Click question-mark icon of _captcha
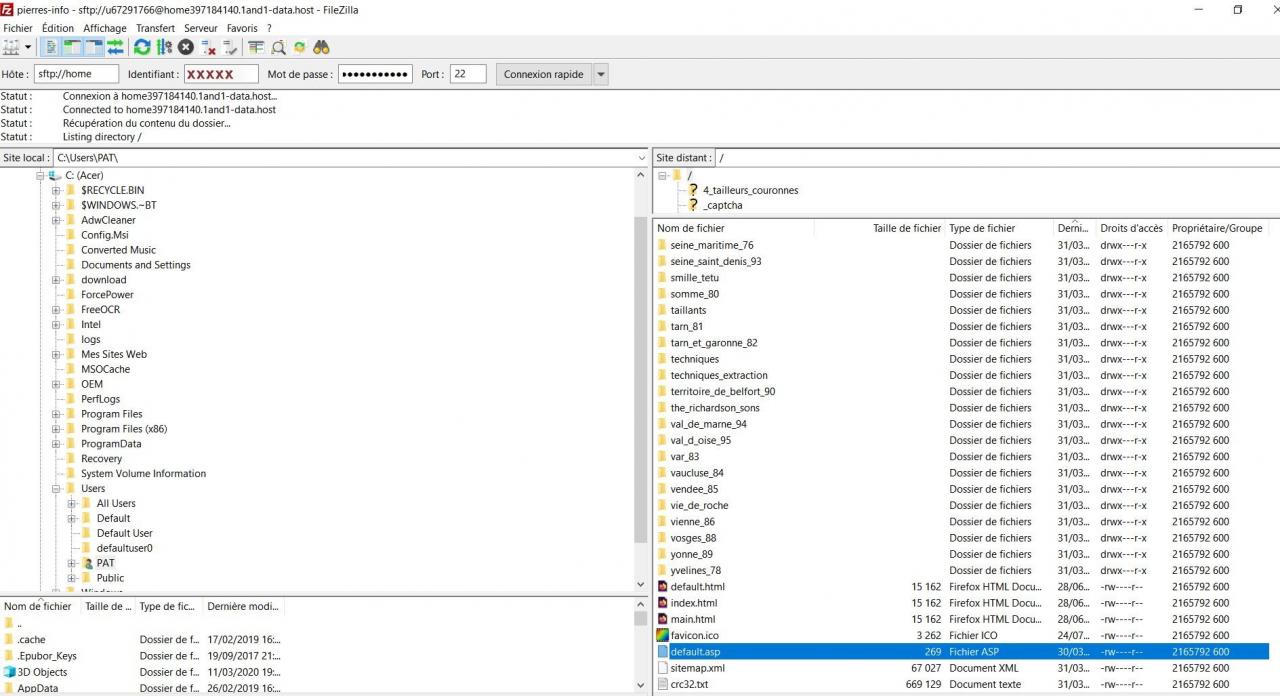 click(x=692, y=205)
